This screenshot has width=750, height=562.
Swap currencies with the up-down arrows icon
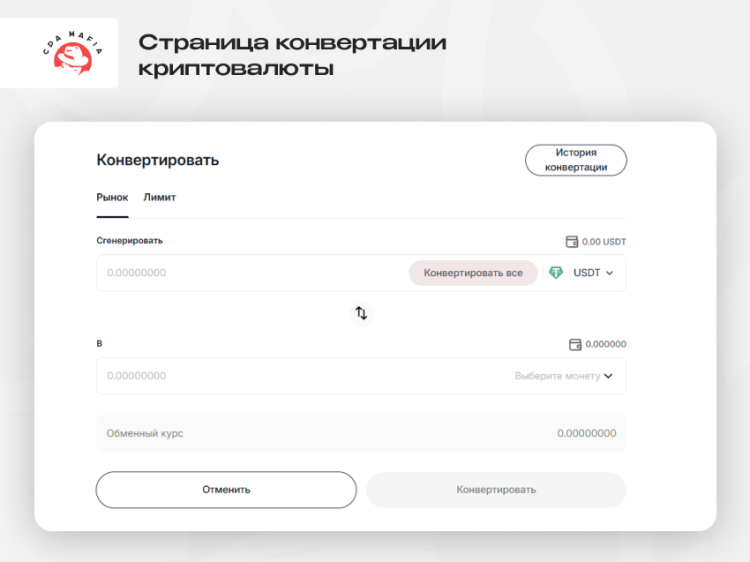[x=361, y=313]
